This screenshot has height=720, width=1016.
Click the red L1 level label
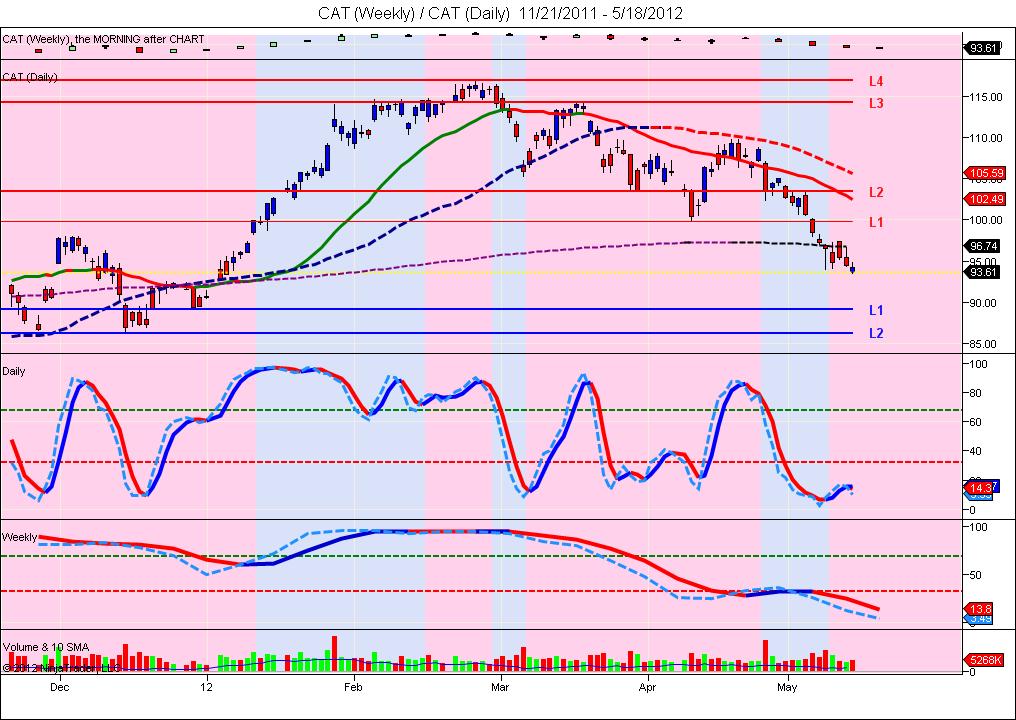click(876, 222)
